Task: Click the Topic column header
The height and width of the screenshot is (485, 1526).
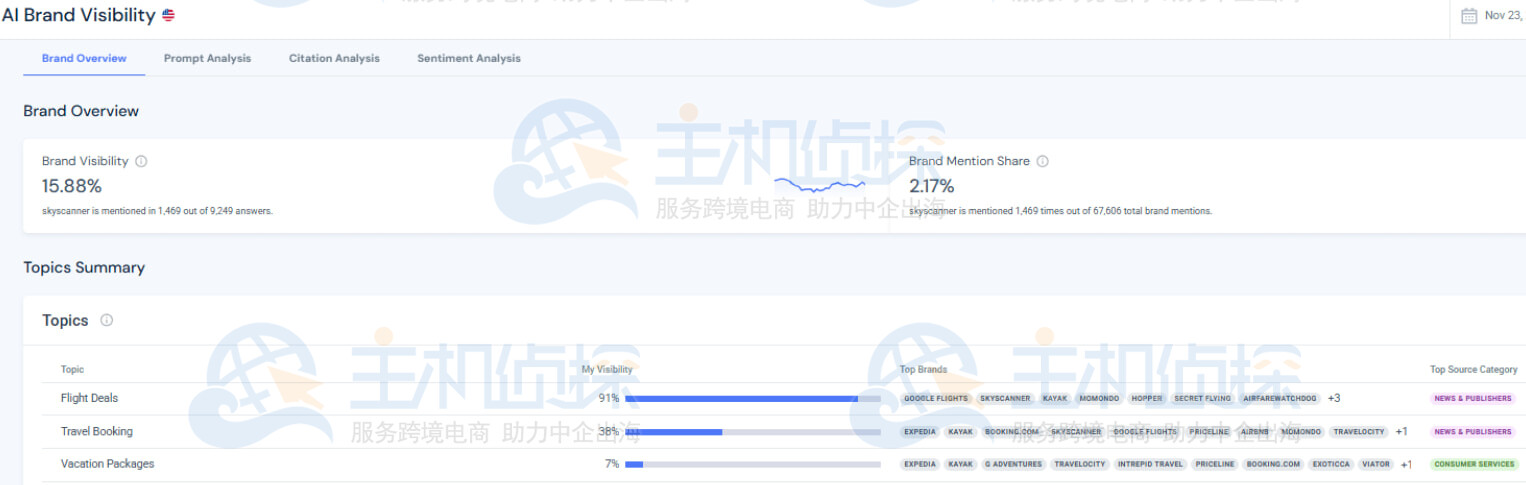Action: 73,369
